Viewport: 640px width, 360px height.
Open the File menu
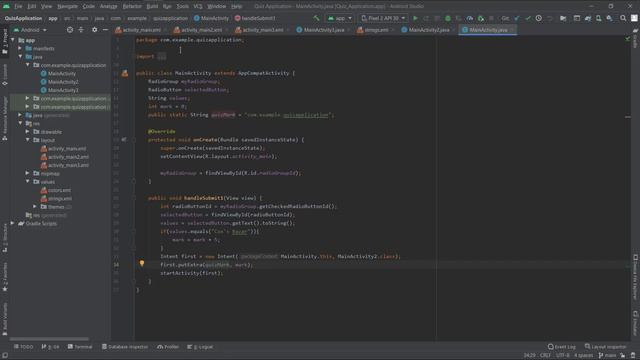point(18,6)
